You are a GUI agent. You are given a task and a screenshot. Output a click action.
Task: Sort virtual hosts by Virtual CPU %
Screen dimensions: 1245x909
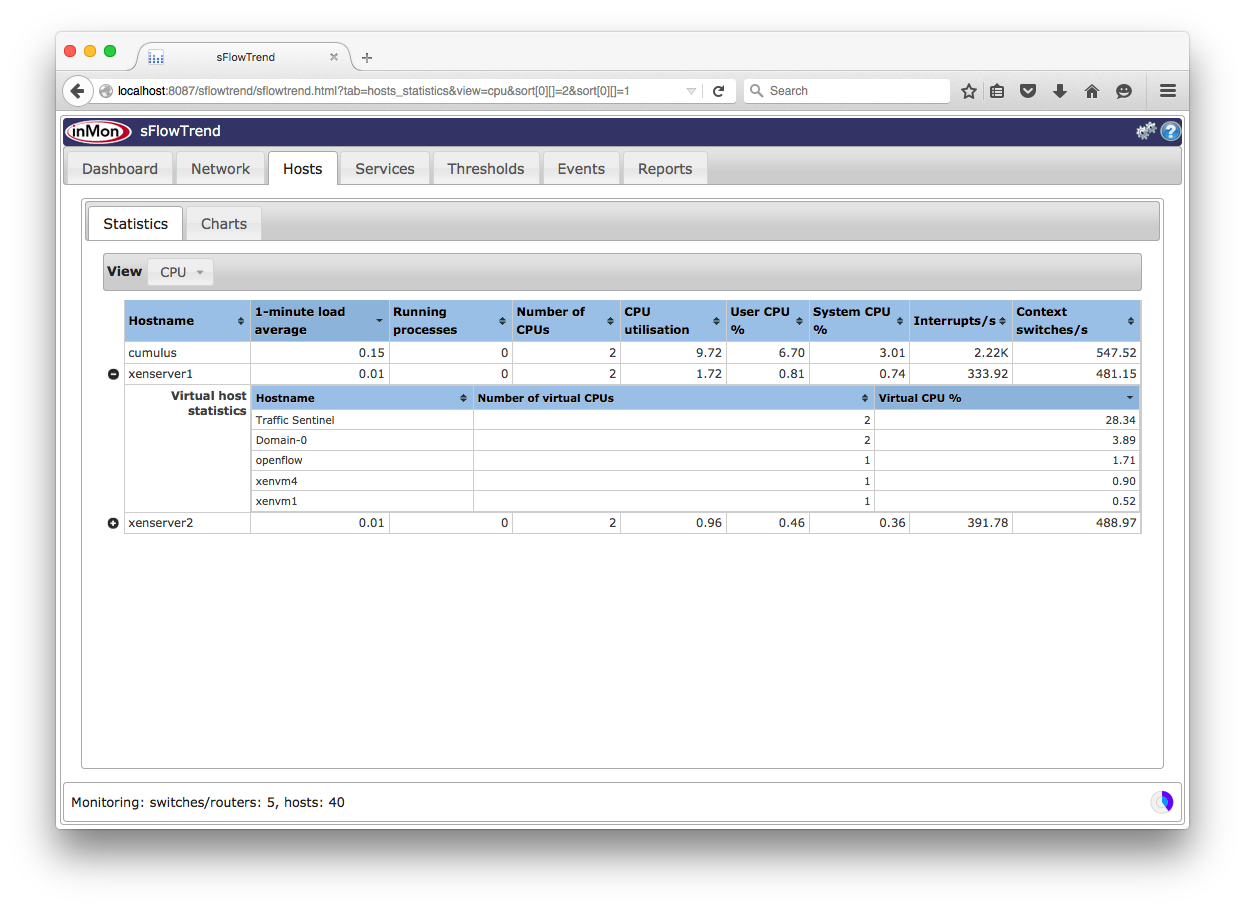pos(1006,398)
